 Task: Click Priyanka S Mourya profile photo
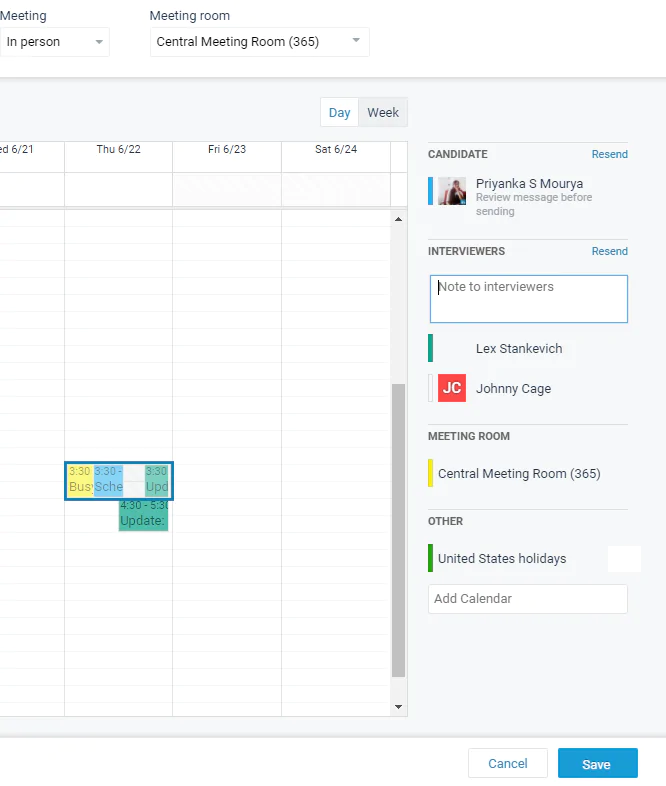tap(452, 191)
